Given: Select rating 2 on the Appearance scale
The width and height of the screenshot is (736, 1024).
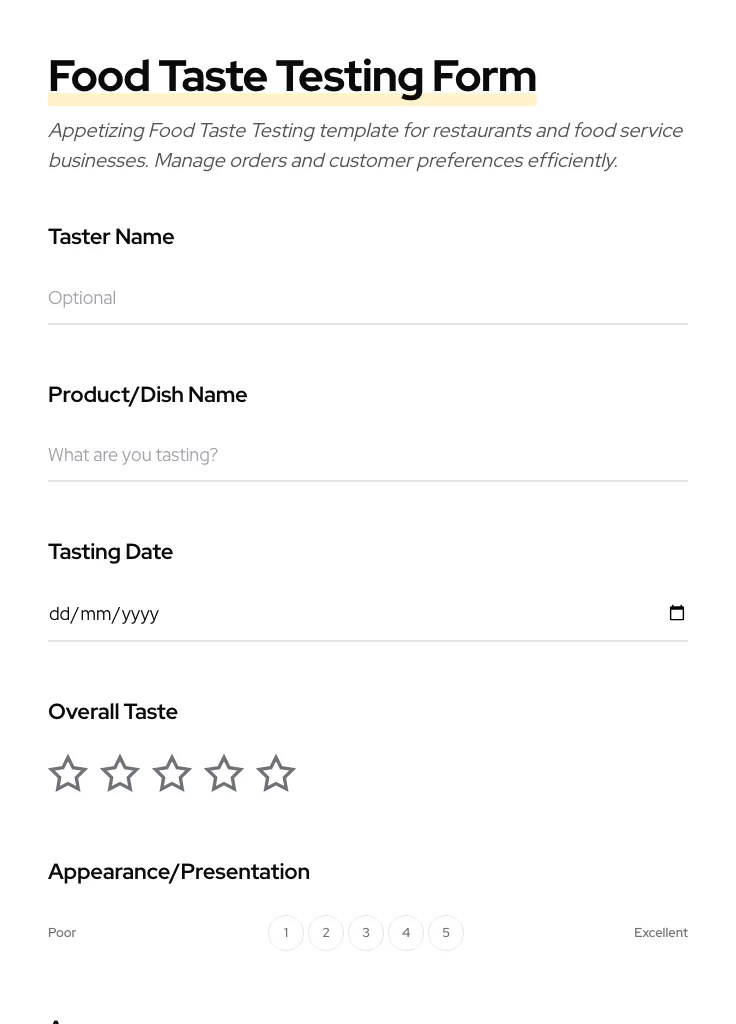Looking at the screenshot, I should [326, 932].
